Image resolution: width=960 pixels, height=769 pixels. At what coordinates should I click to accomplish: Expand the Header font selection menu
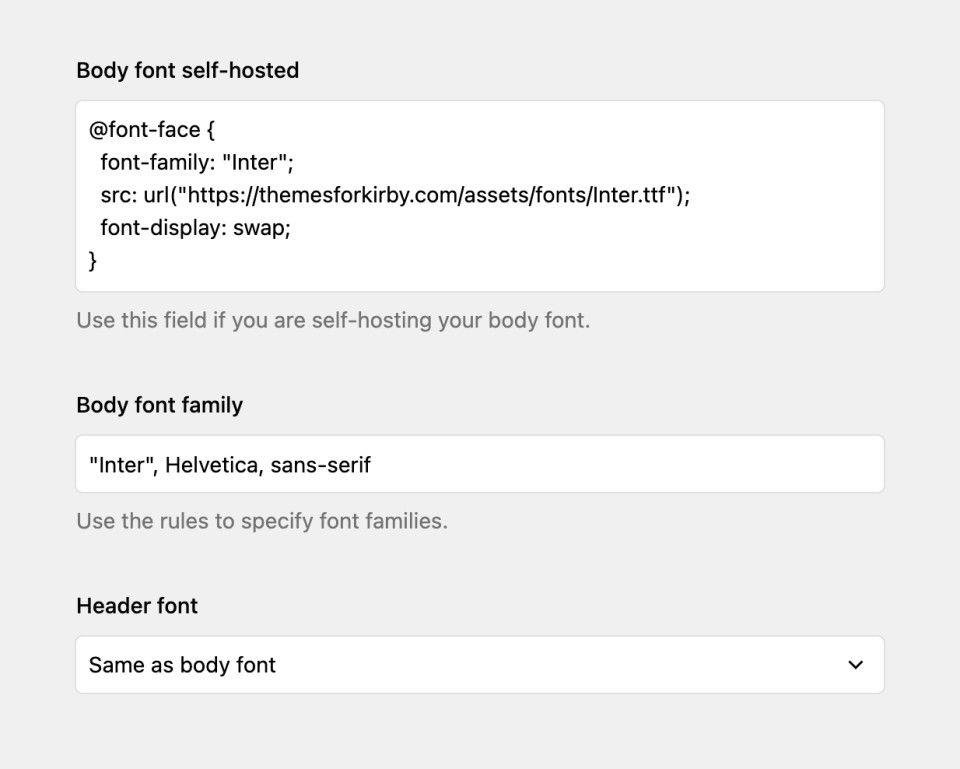coord(480,664)
